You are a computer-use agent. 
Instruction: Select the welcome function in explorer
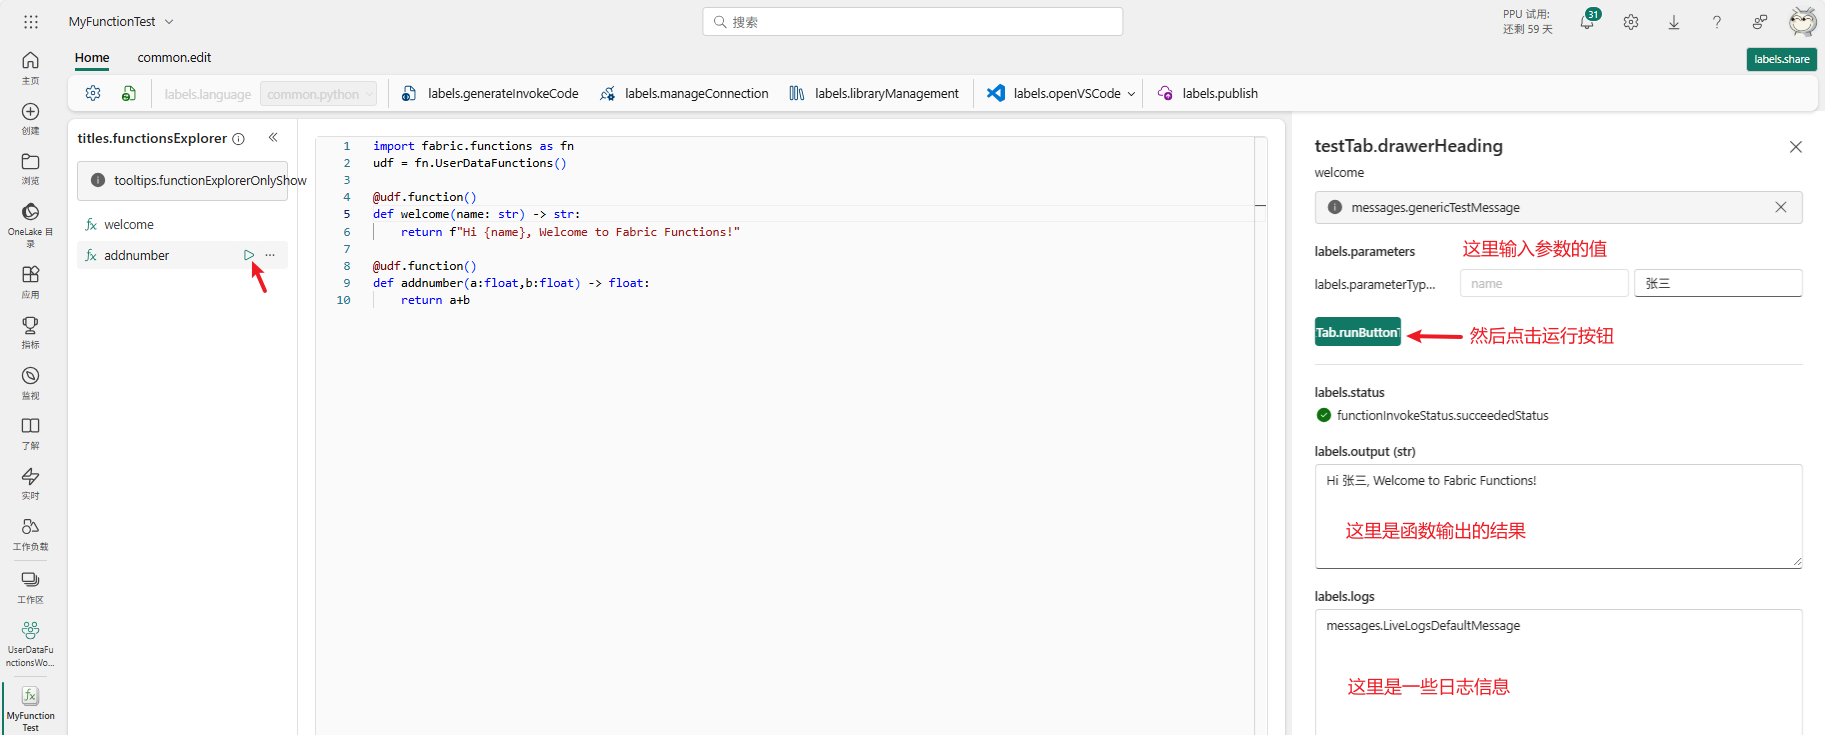(182, 225)
